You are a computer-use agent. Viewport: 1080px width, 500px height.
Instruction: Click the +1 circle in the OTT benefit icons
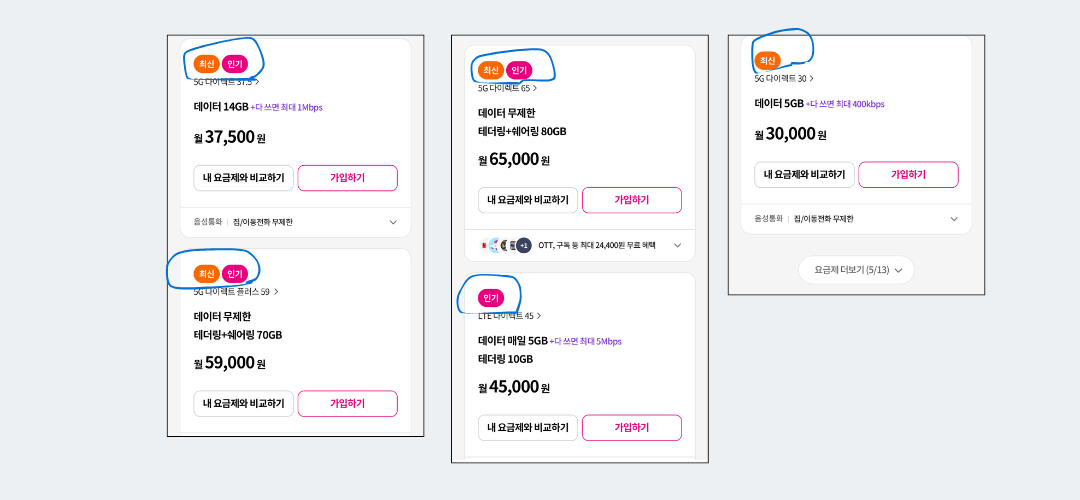(524, 245)
